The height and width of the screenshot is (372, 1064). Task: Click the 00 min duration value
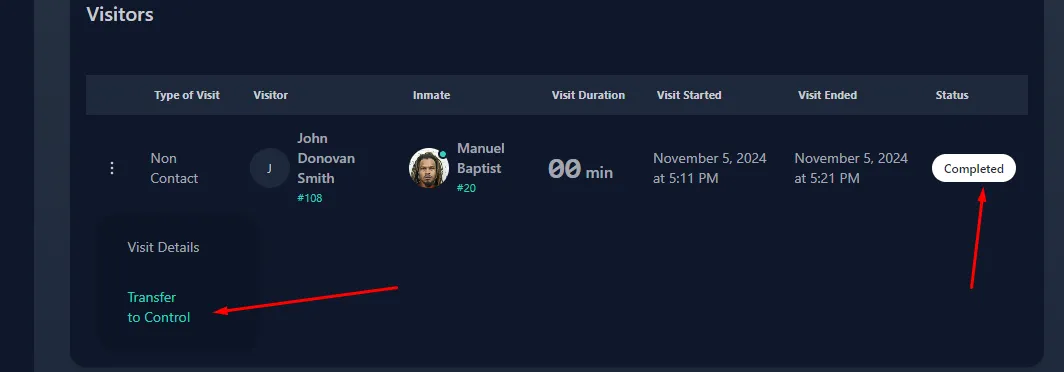pyautogui.click(x=580, y=170)
